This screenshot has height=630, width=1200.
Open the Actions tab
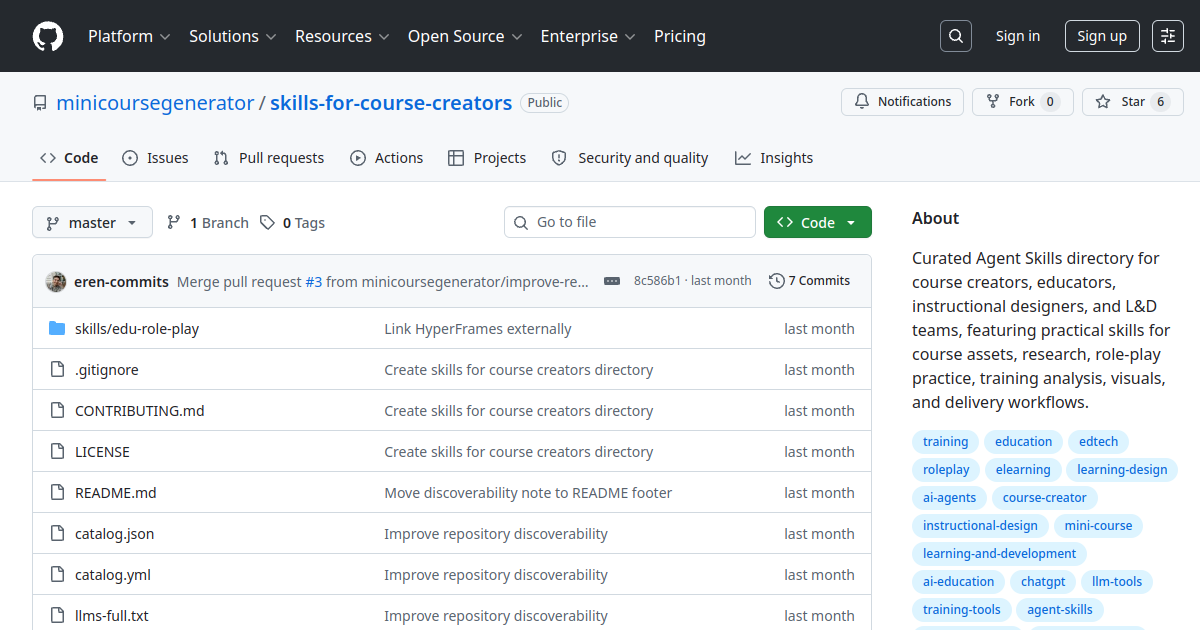point(387,158)
